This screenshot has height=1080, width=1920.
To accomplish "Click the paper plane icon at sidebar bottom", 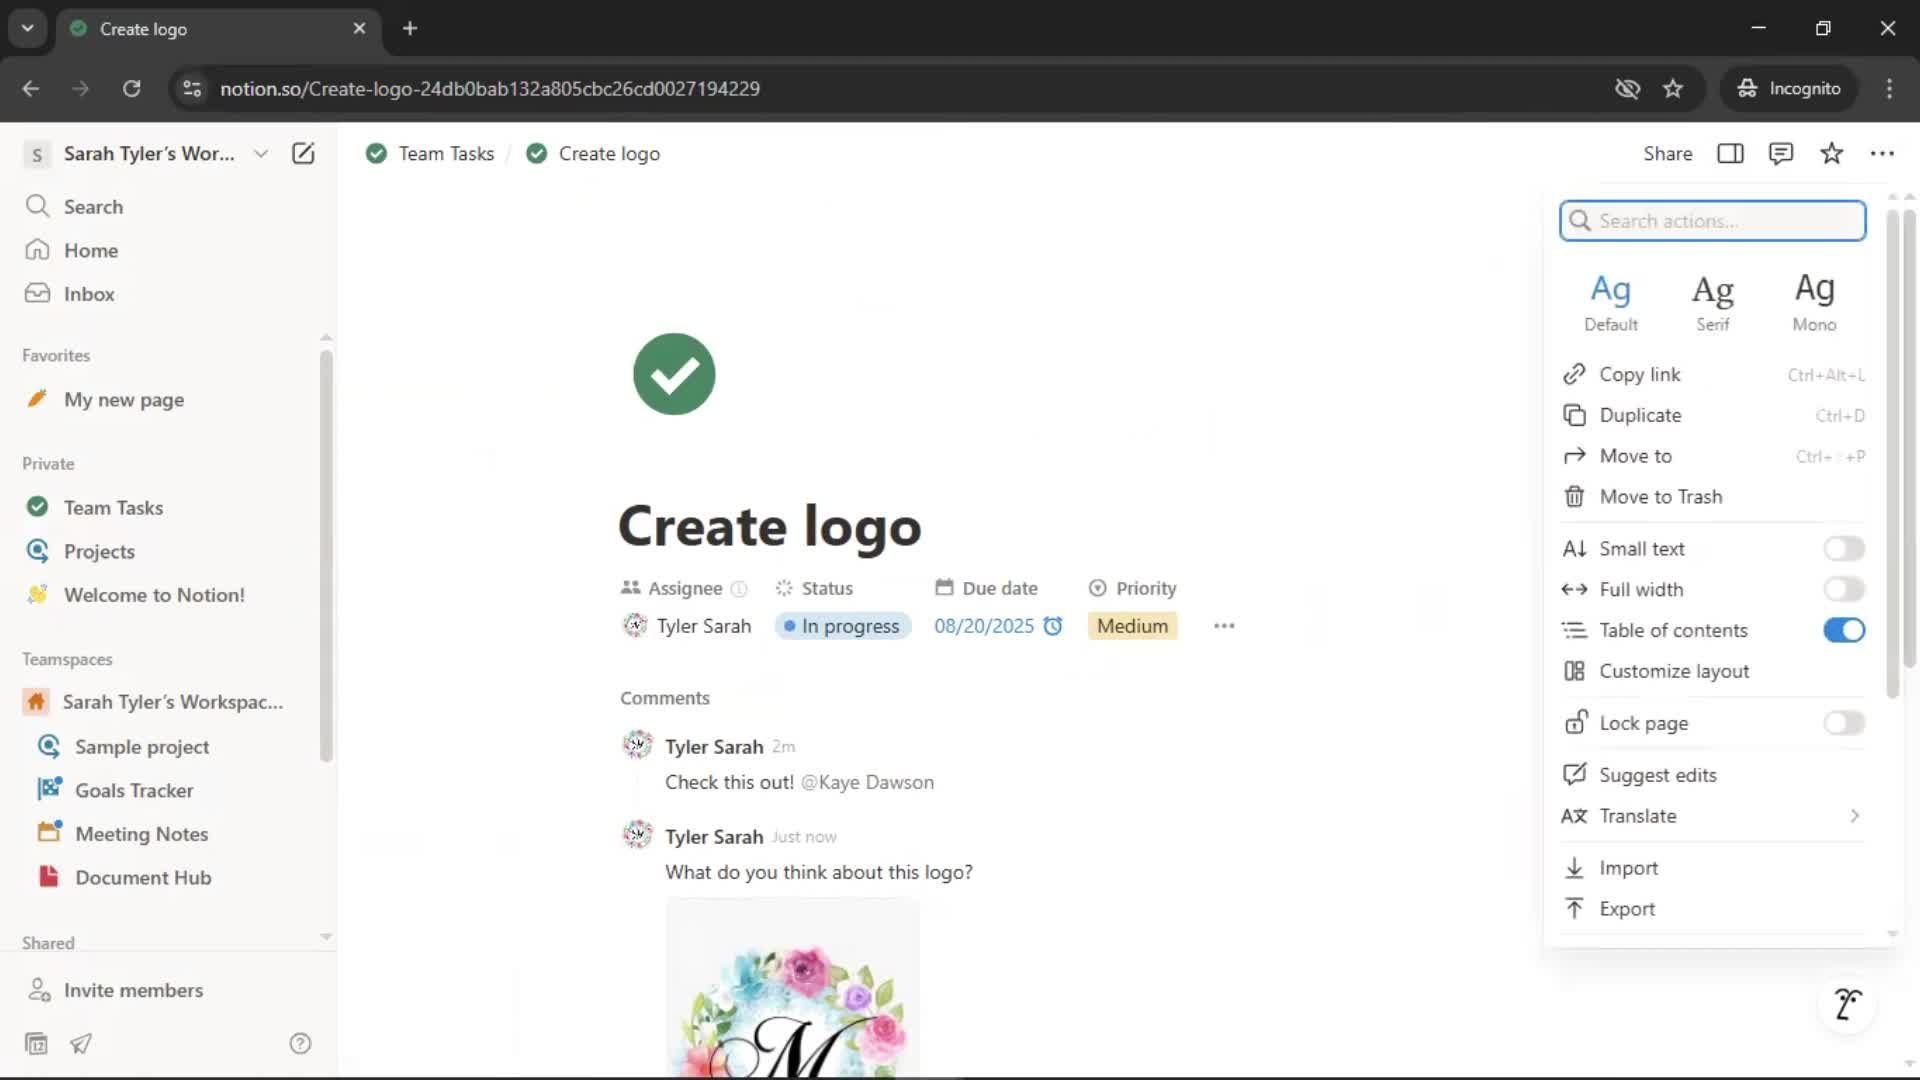I will coord(81,1044).
